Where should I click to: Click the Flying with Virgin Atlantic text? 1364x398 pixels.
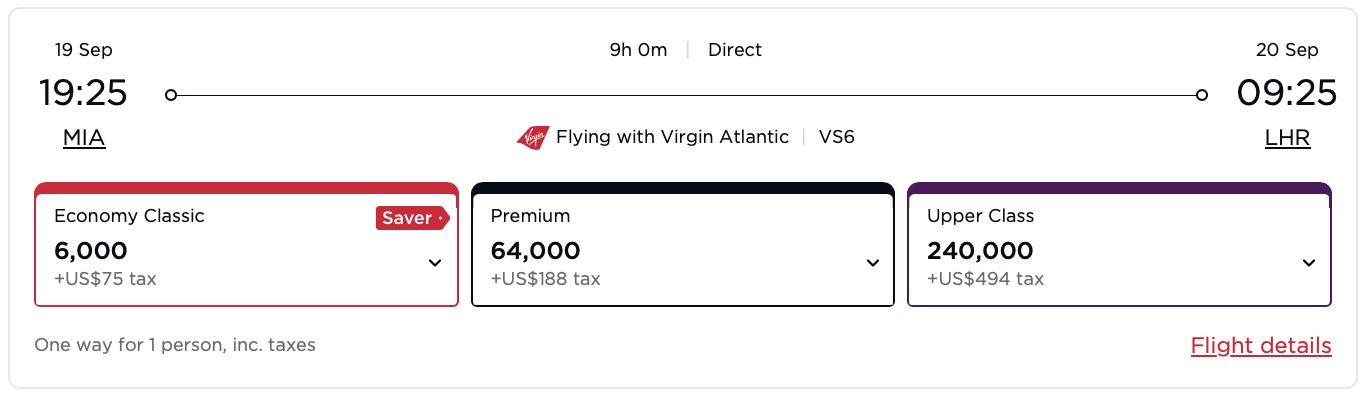click(672, 137)
